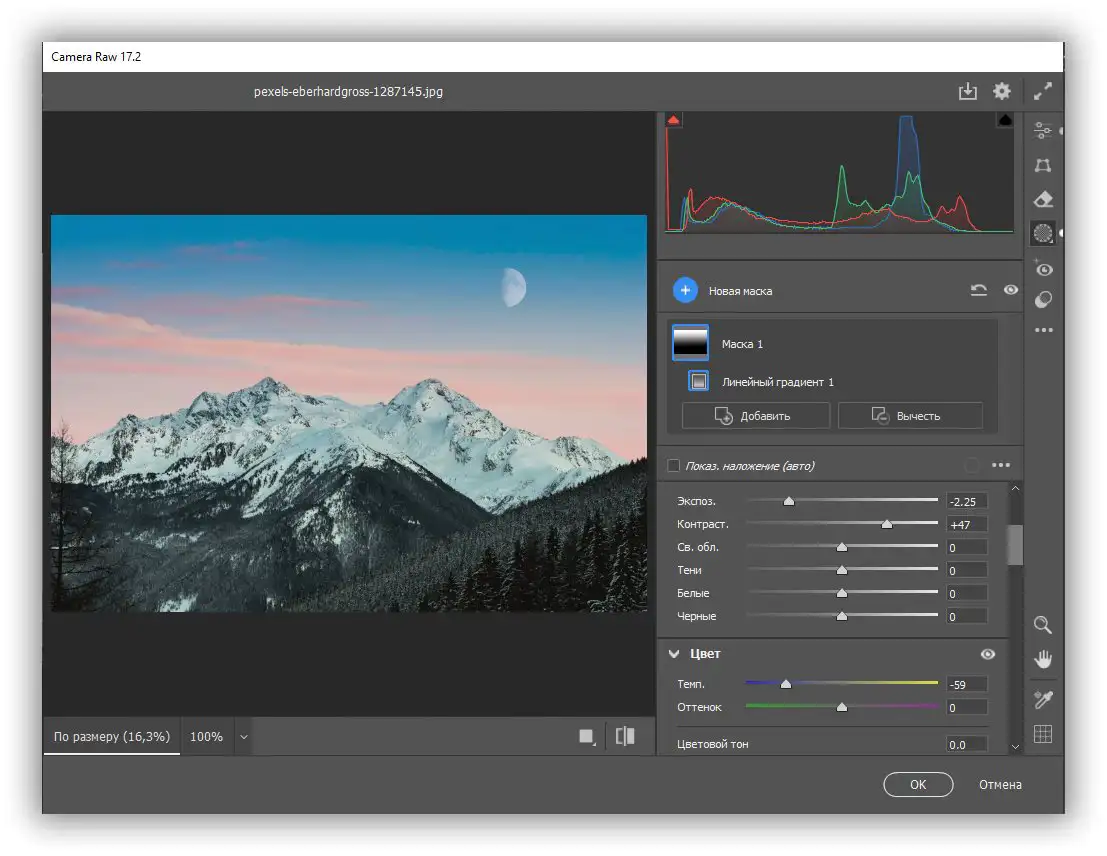Screen dimensions: 1107x856
Task: Select the Hand pan tool
Action: click(1043, 659)
